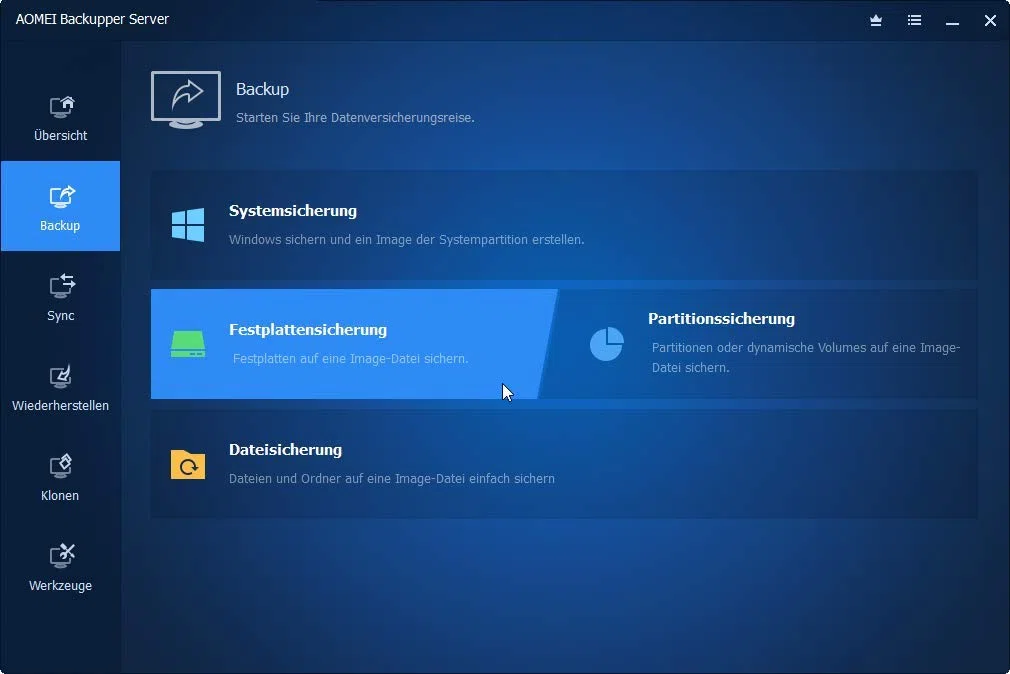Open the Übersicht sidebar icon
This screenshot has height=674, width=1010.
tap(62, 107)
